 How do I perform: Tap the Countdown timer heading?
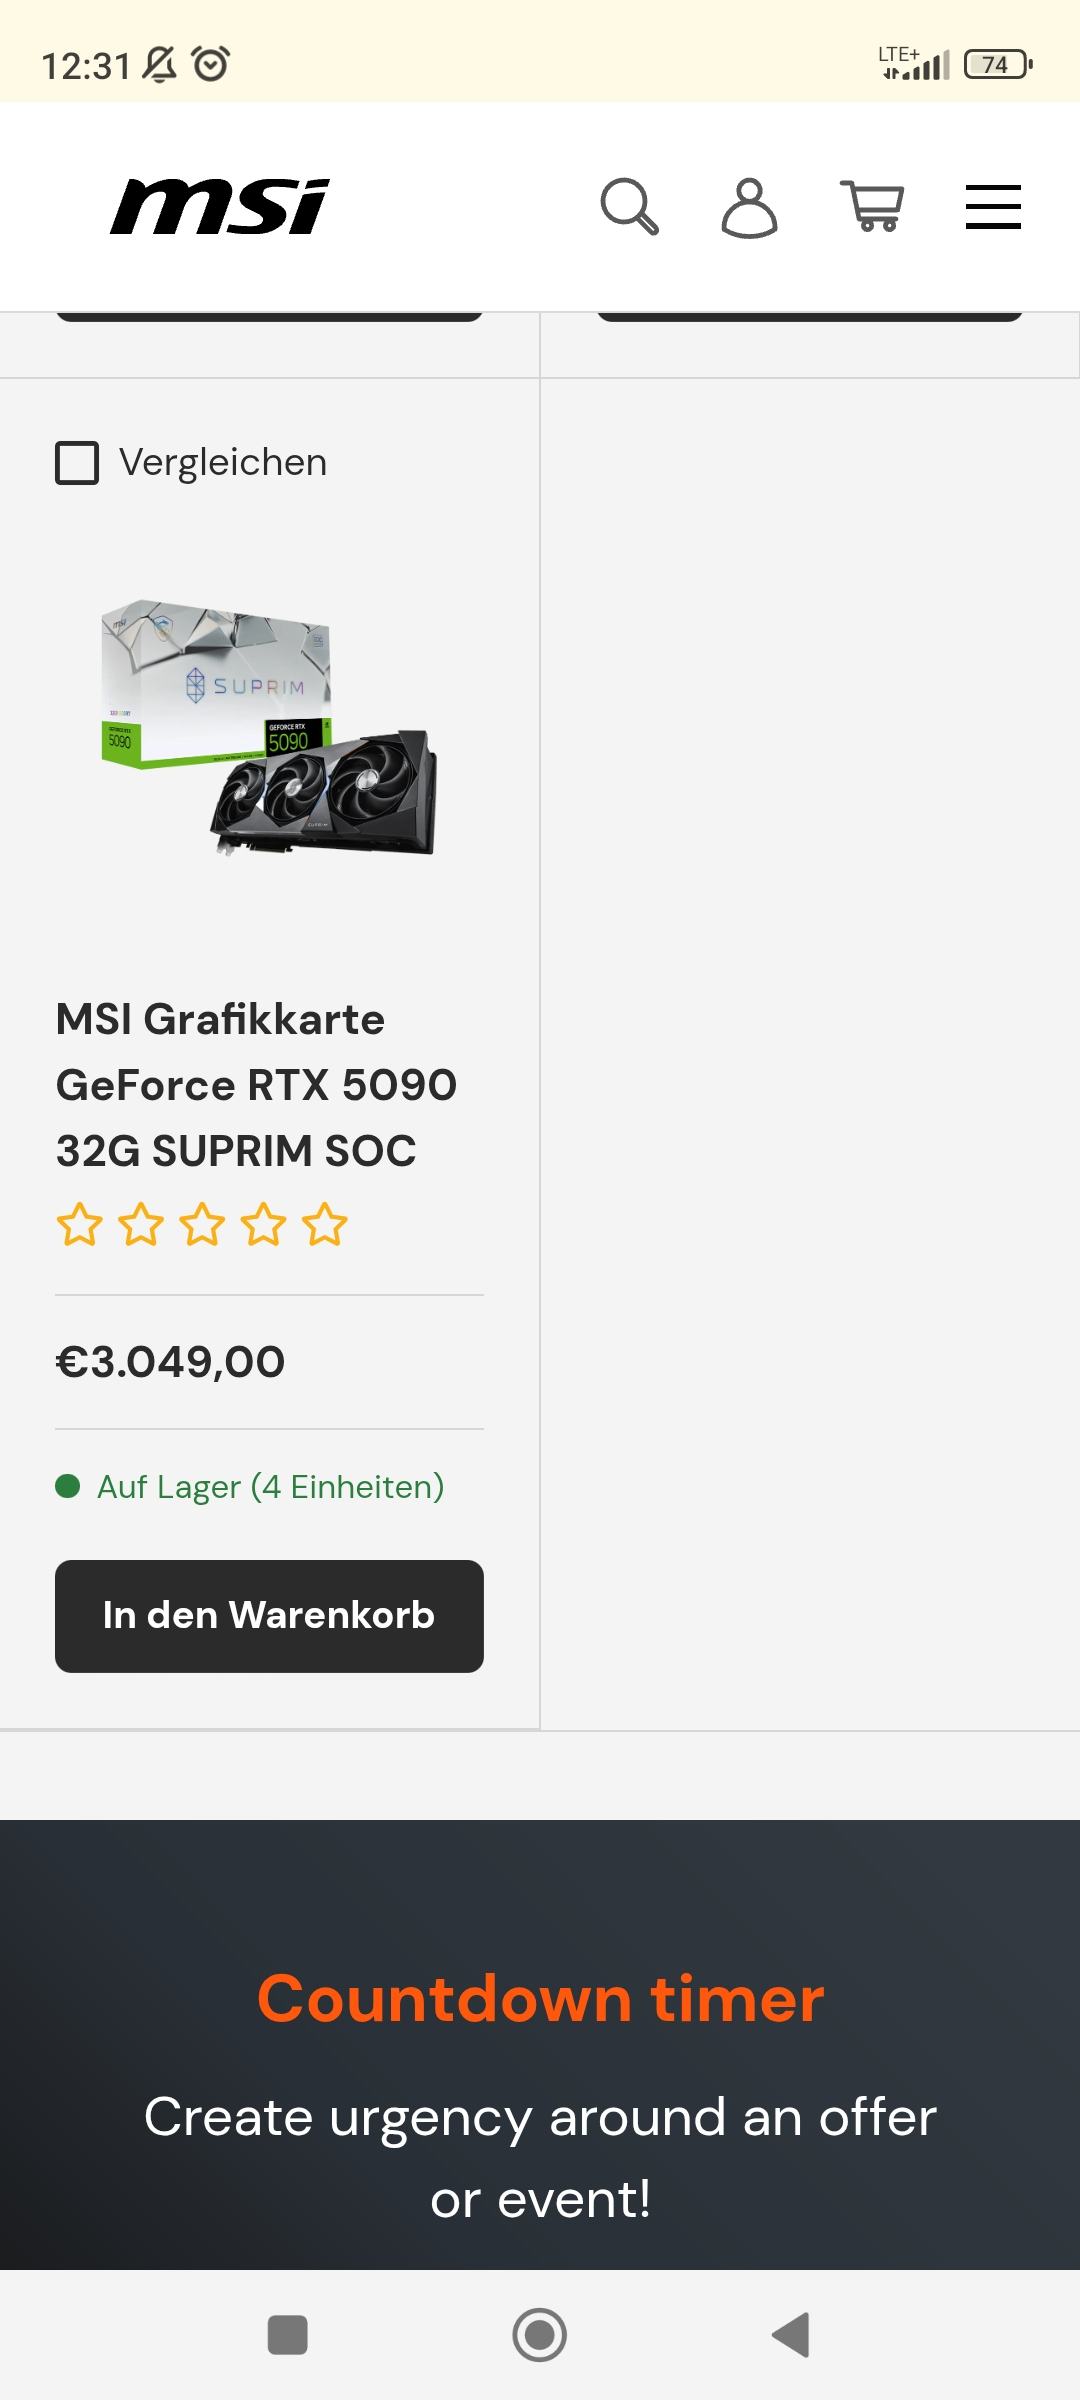click(540, 1999)
